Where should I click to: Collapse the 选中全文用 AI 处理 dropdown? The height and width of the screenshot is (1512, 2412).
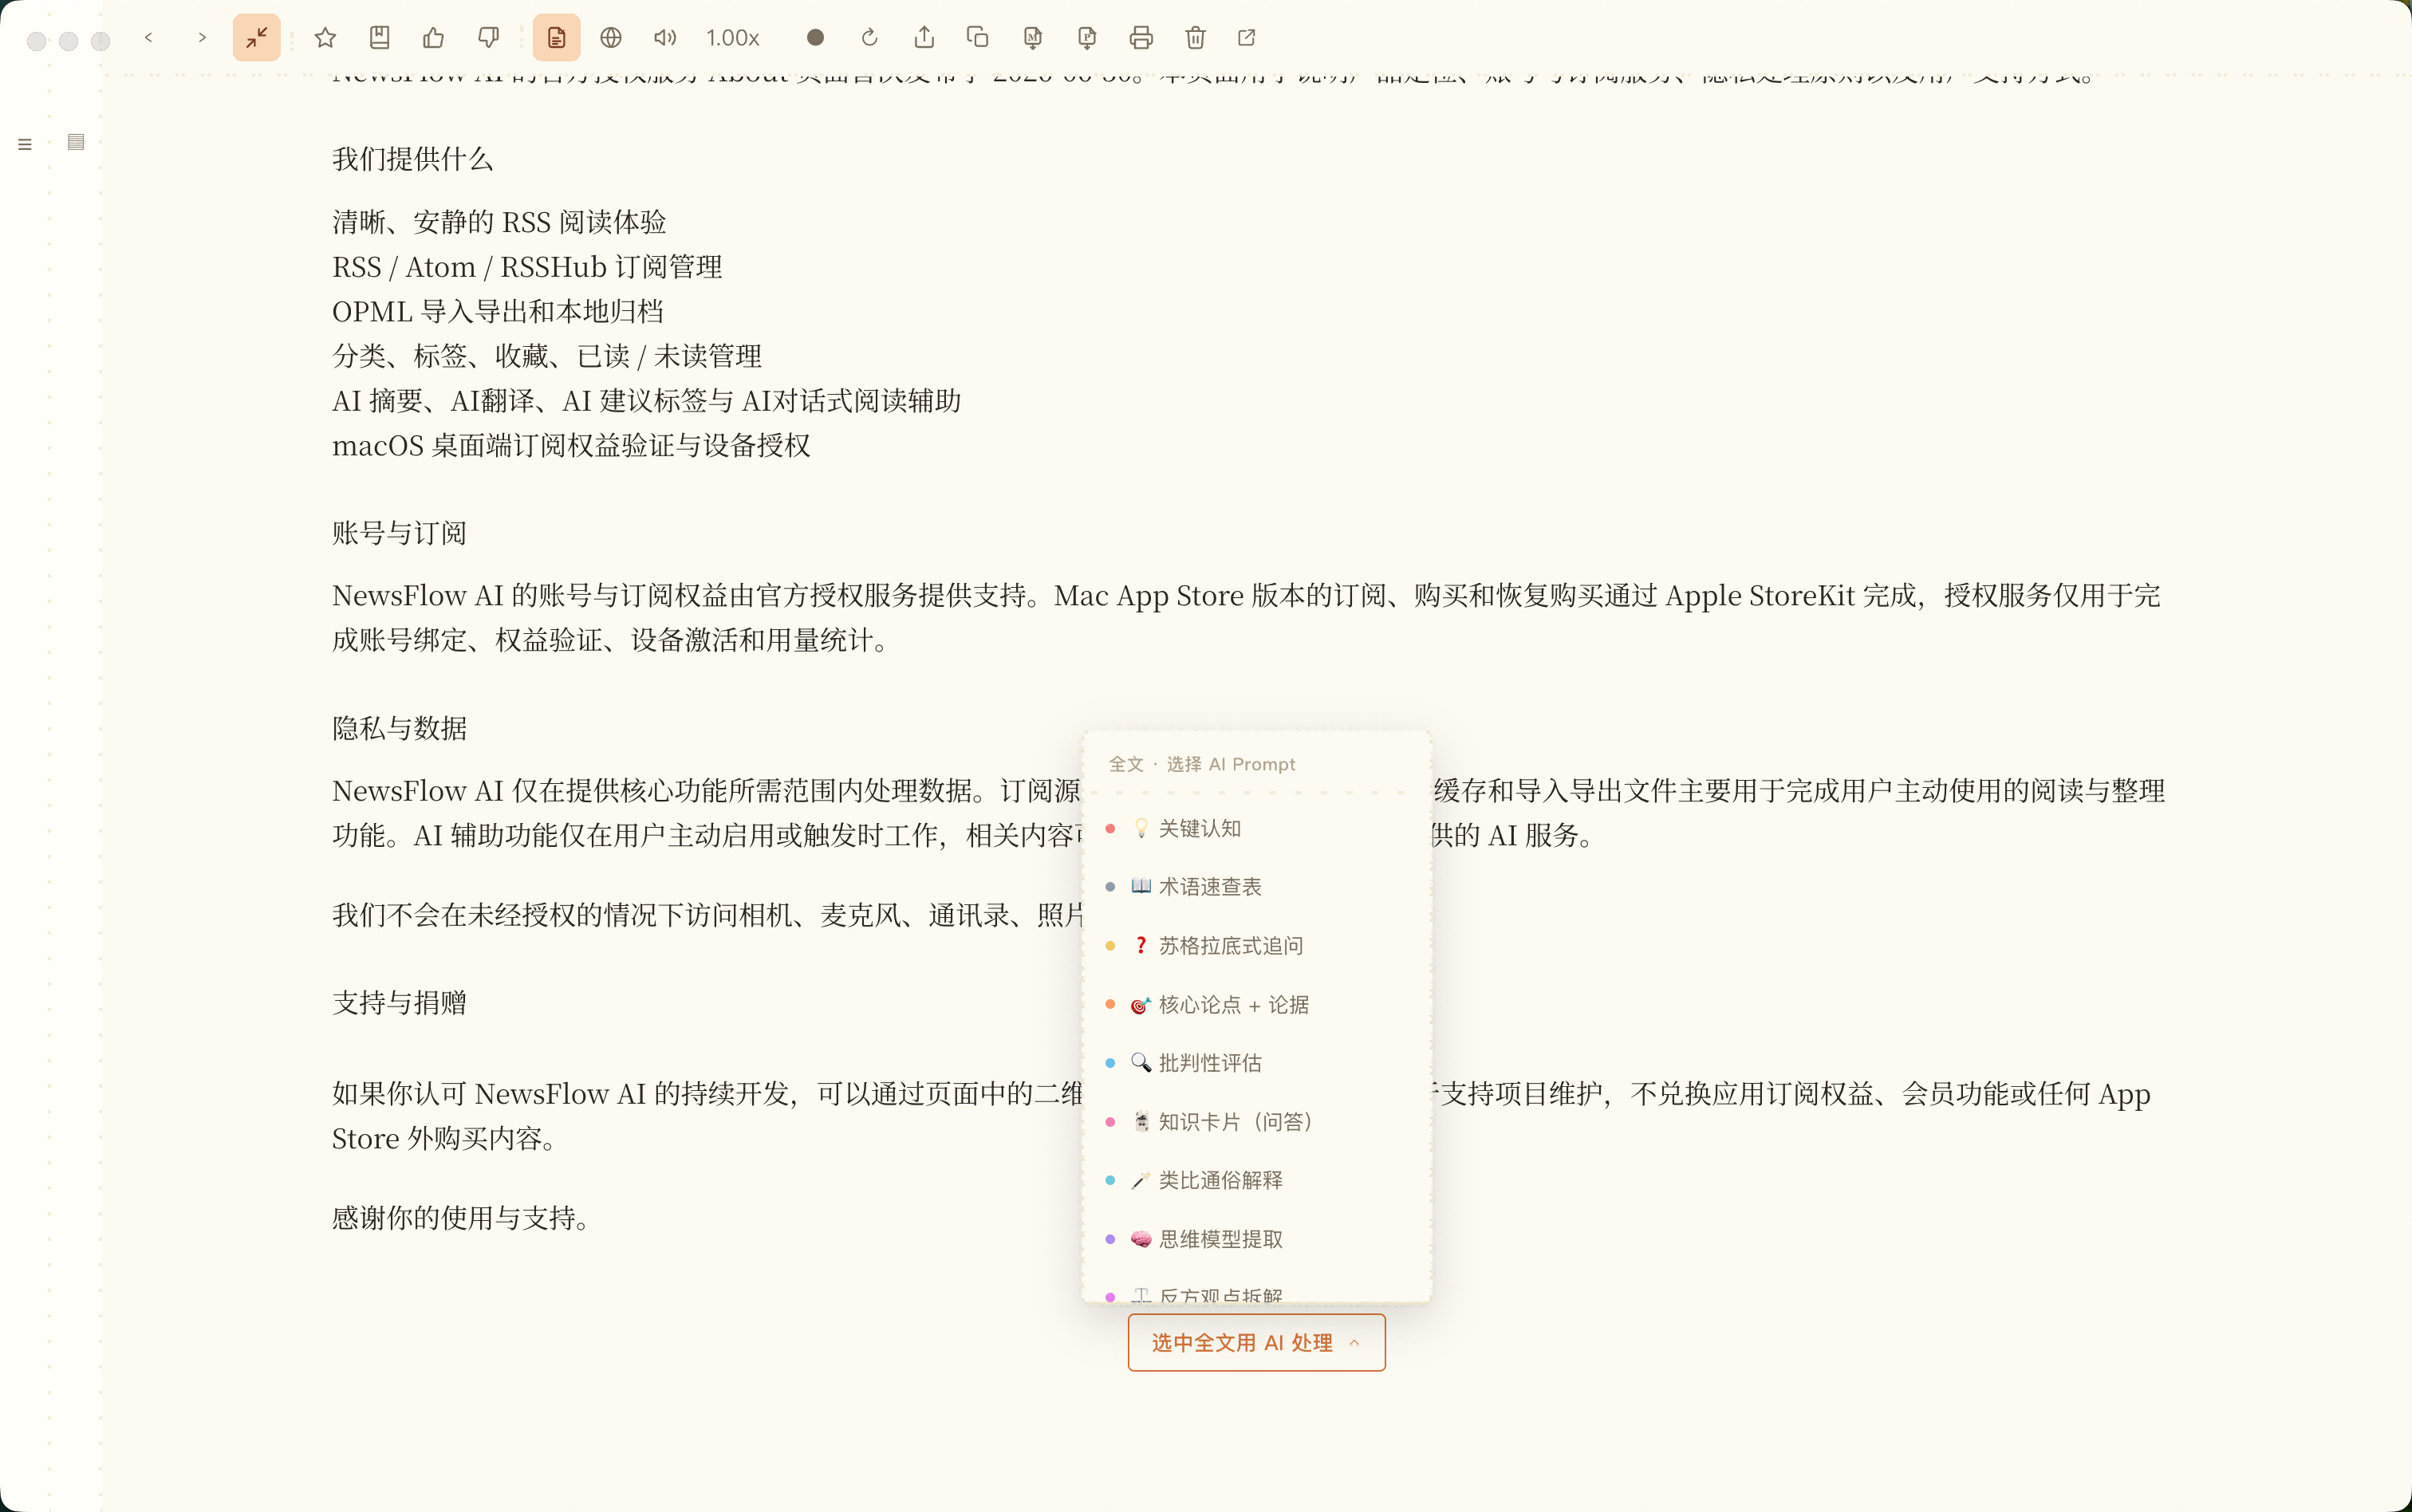(x=1257, y=1343)
